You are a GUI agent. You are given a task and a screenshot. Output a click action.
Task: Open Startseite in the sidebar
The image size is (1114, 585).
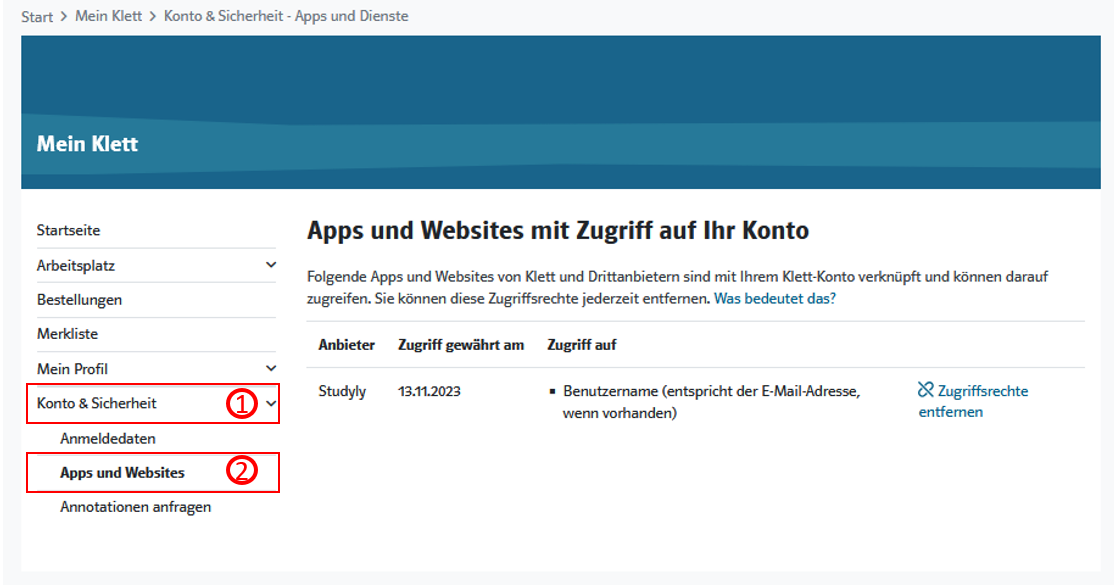(68, 231)
